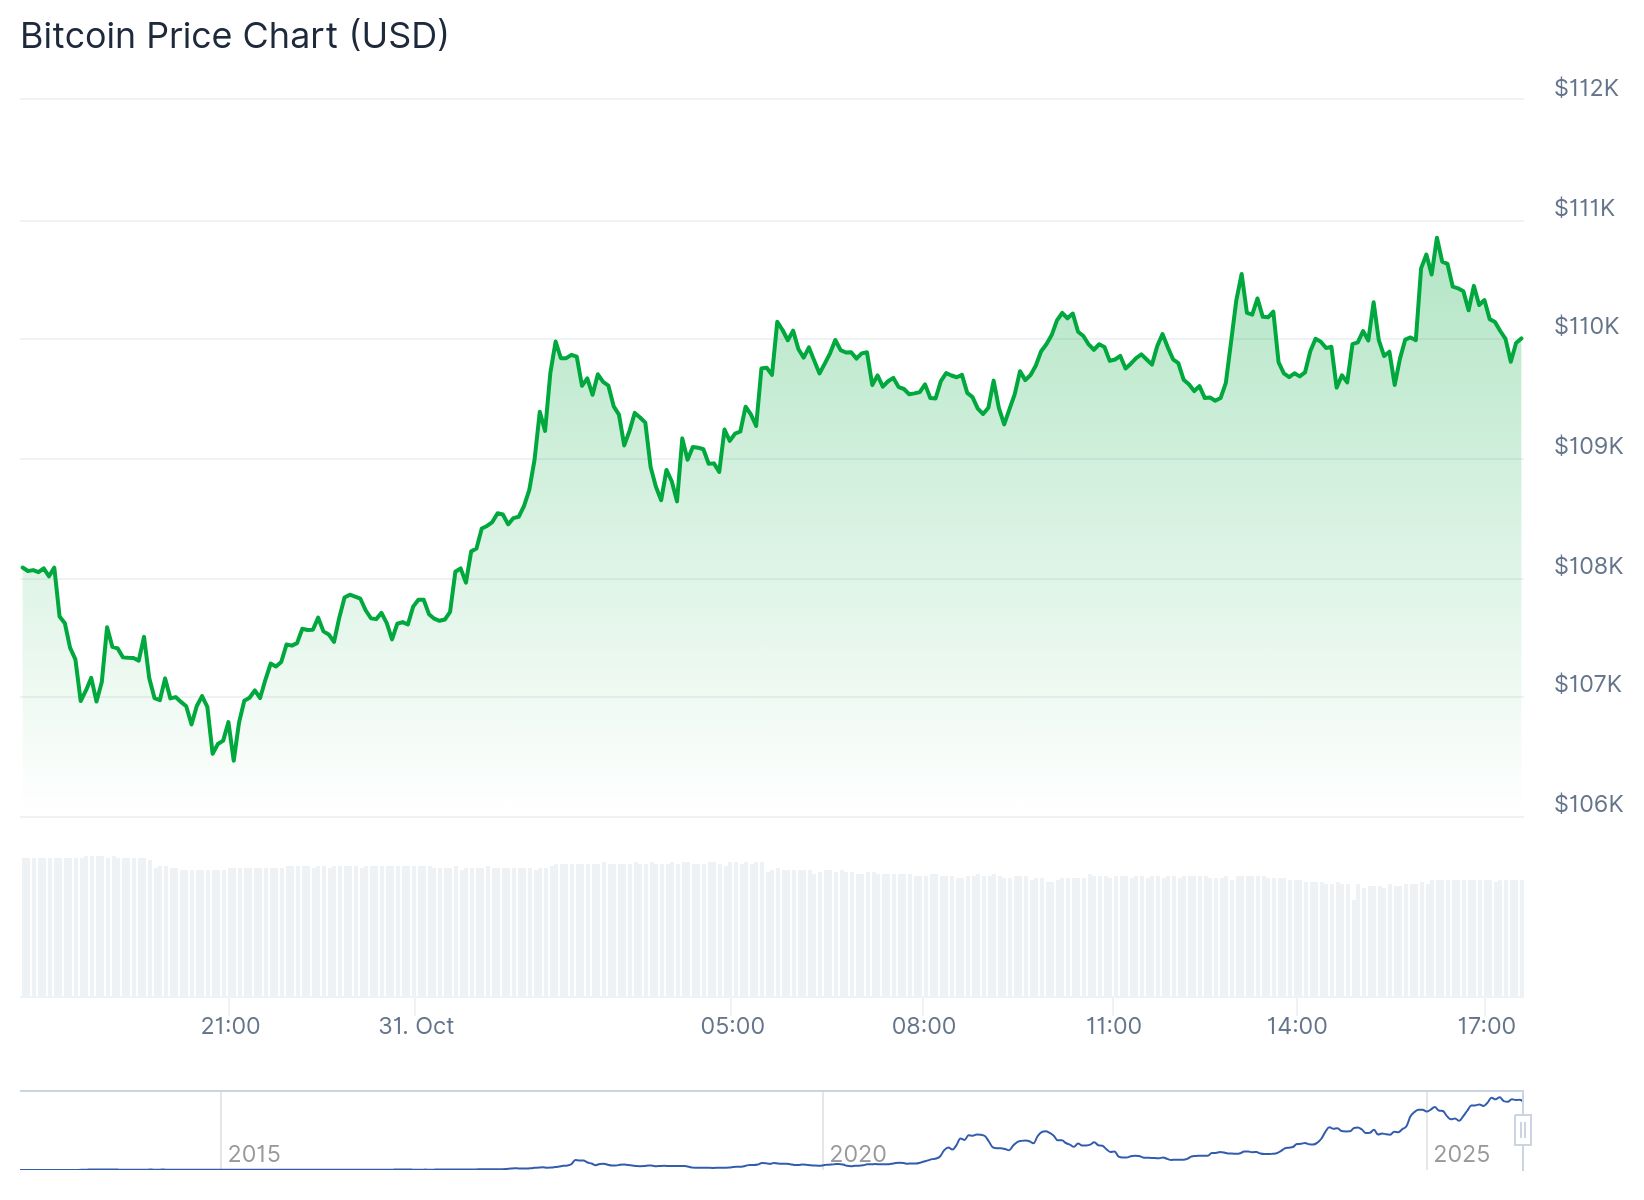Click the 2025 marker in the navigator
Viewport: 1644px width, 1200px height.
point(1461,1154)
